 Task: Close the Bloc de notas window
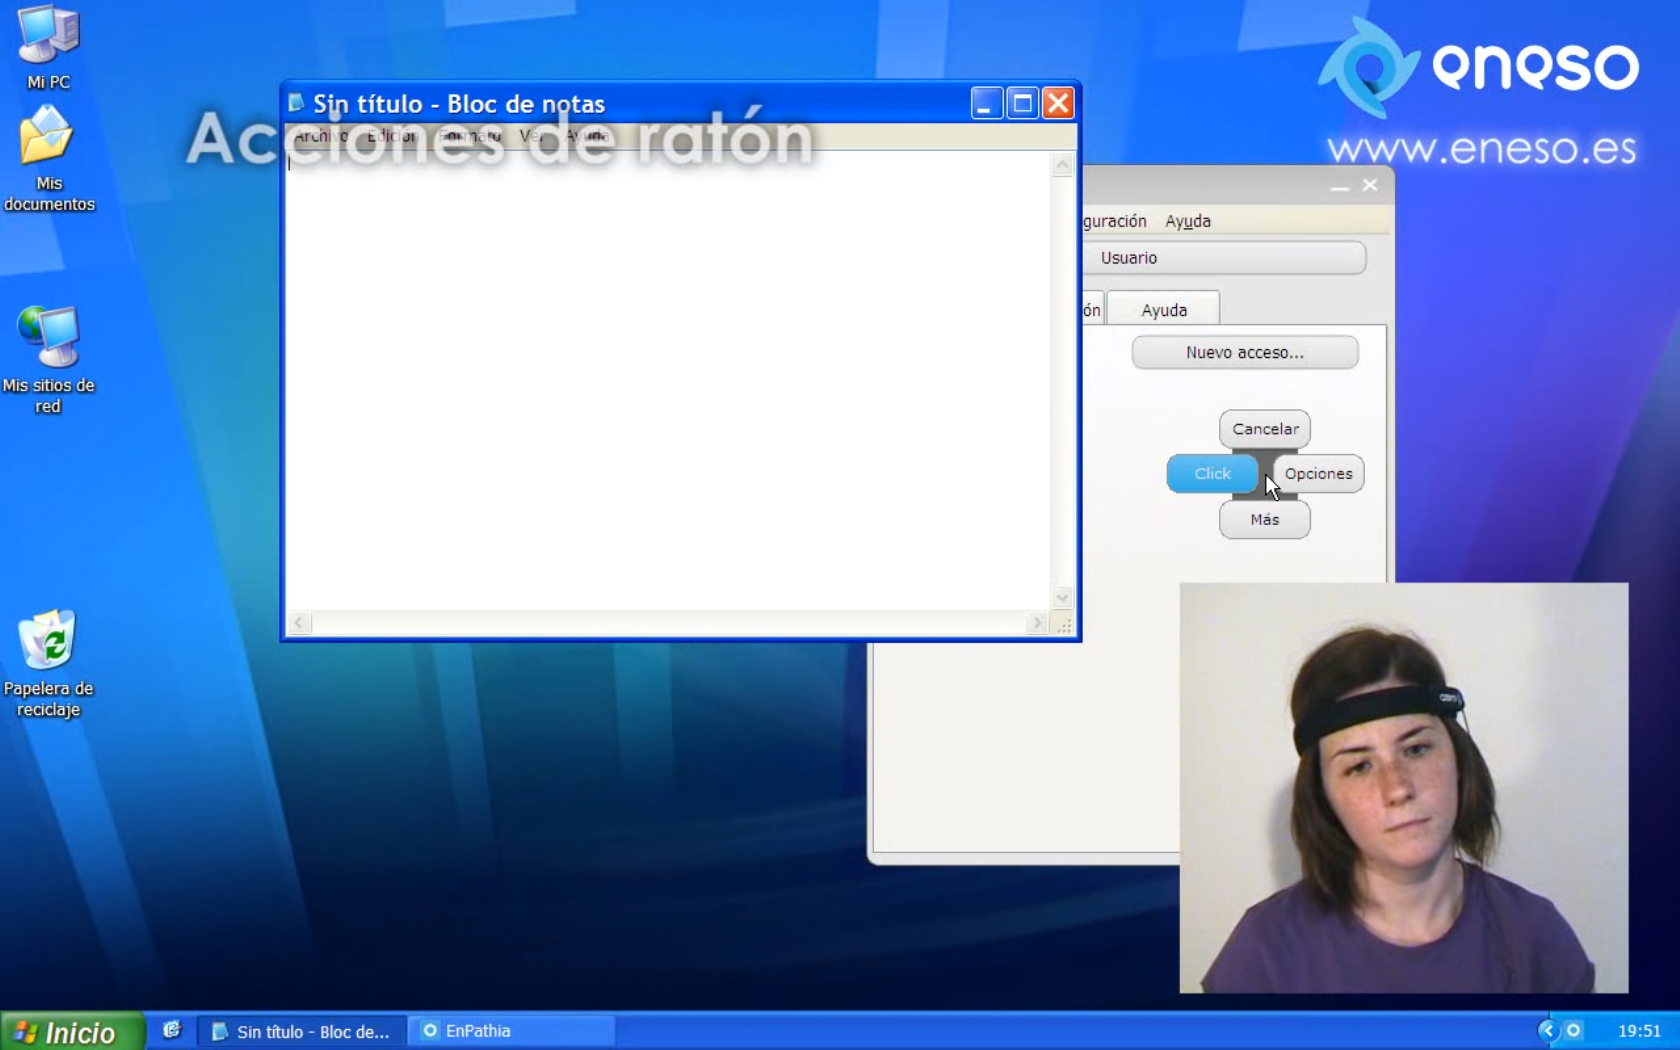1058,103
